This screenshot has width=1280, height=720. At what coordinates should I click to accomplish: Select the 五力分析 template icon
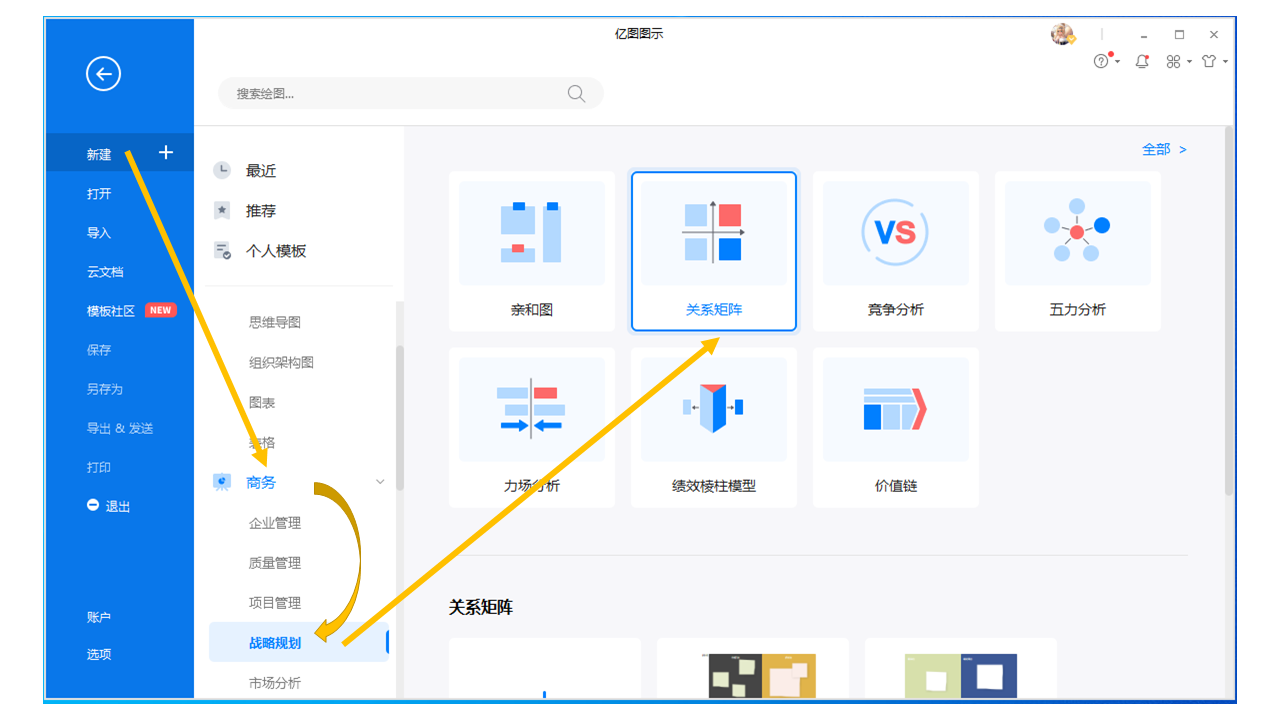tap(1077, 231)
